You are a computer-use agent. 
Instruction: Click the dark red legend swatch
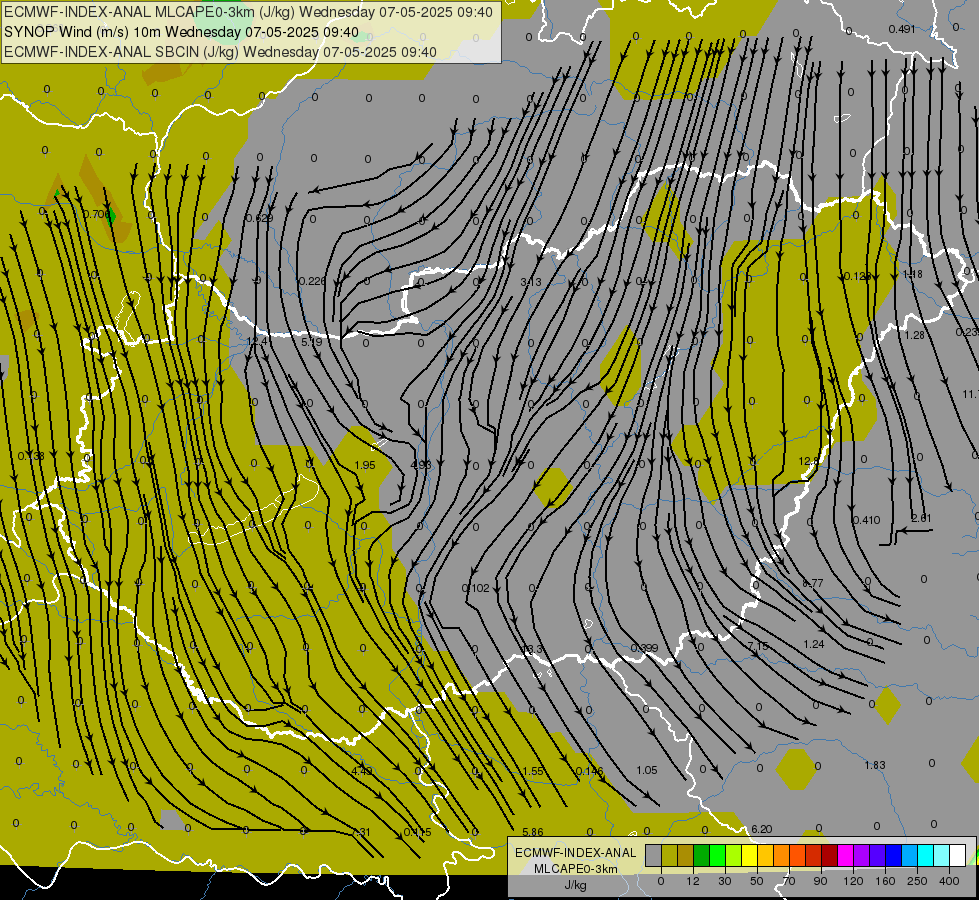click(x=829, y=855)
